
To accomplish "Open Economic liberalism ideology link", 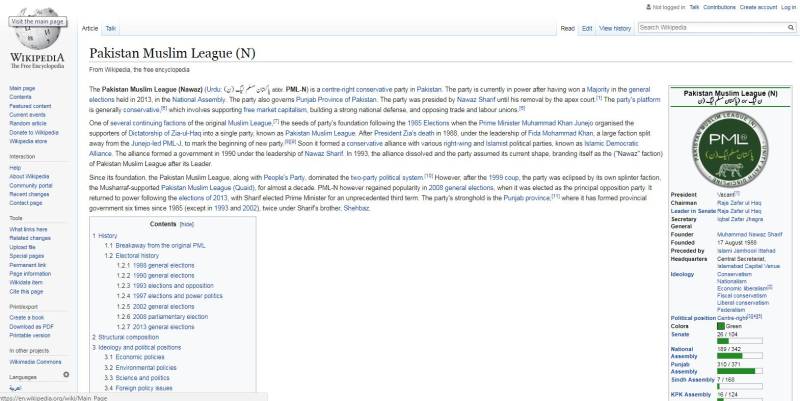I will tap(742, 289).
